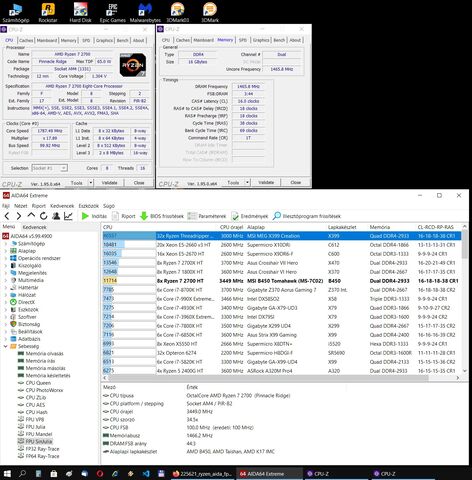Expand the Megjelenítés tree node
Screen dimensions: 472x480
click(5, 273)
